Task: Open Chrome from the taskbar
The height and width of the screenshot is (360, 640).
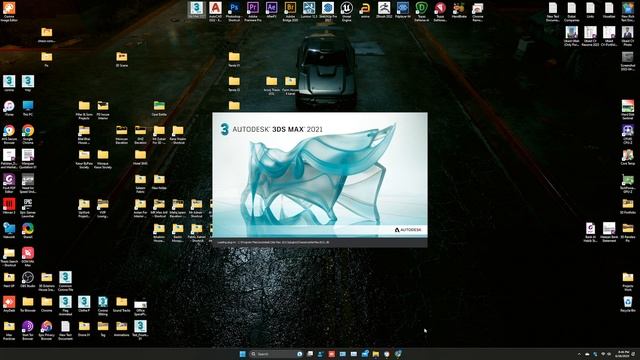Action: (387, 354)
